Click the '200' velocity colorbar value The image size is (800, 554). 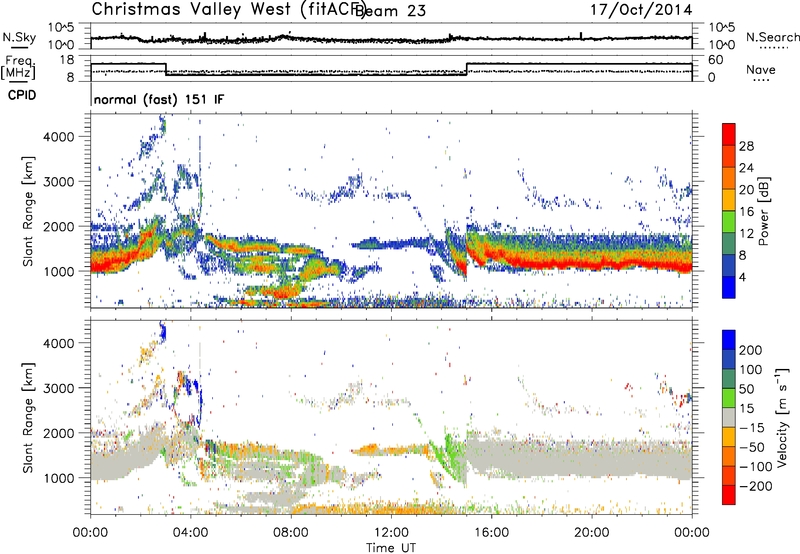pos(751,350)
